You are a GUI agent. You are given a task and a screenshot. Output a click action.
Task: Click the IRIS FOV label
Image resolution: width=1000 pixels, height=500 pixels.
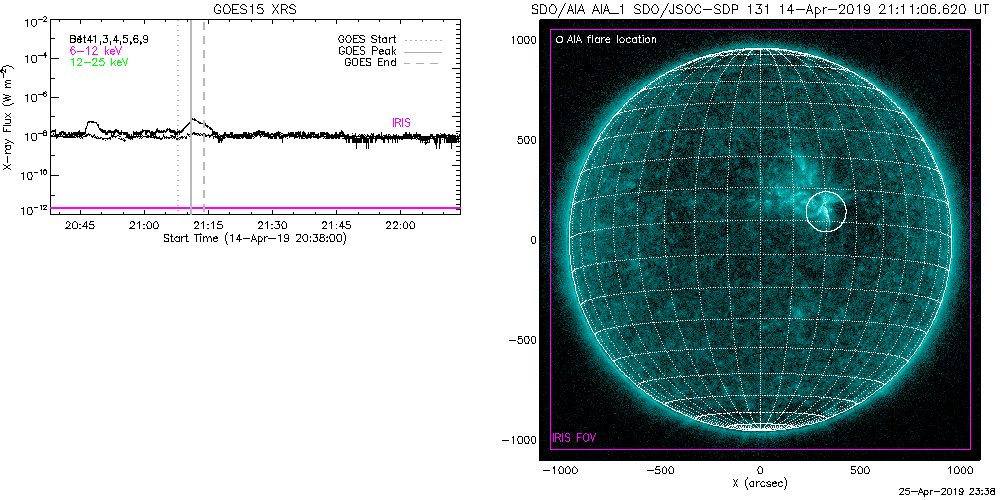coord(576,438)
